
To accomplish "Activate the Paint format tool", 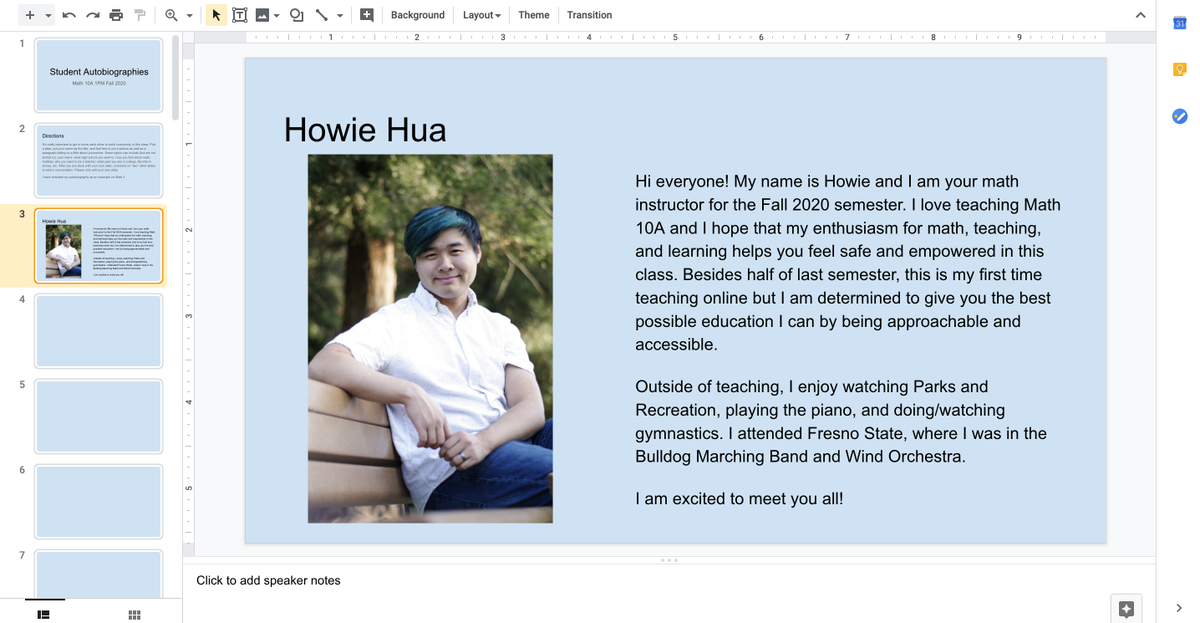I will pyautogui.click(x=138, y=14).
